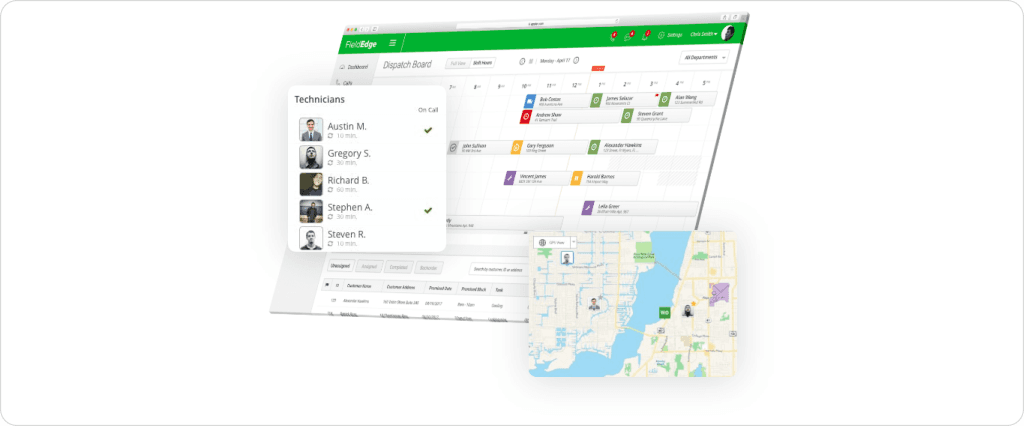
Task: Select technician Stephen A.
Action: pyautogui.click(x=349, y=207)
